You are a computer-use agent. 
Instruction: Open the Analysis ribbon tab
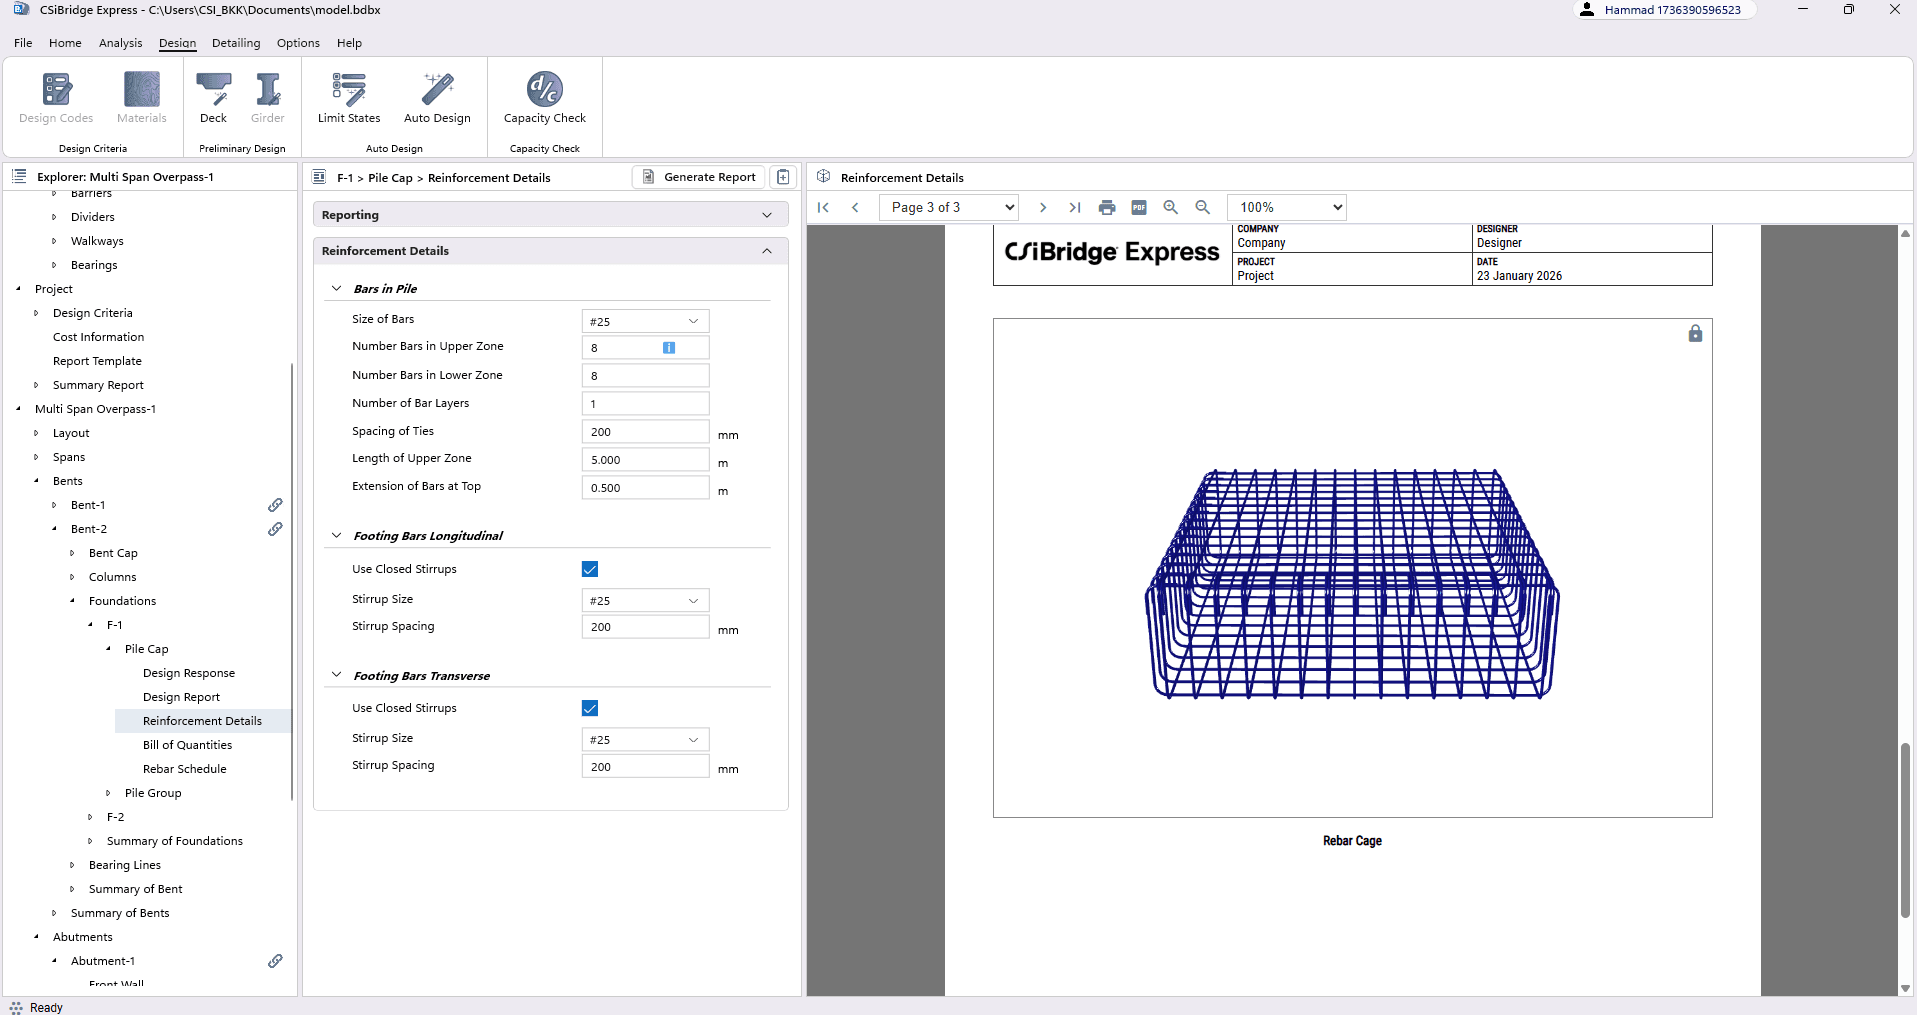coord(120,43)
